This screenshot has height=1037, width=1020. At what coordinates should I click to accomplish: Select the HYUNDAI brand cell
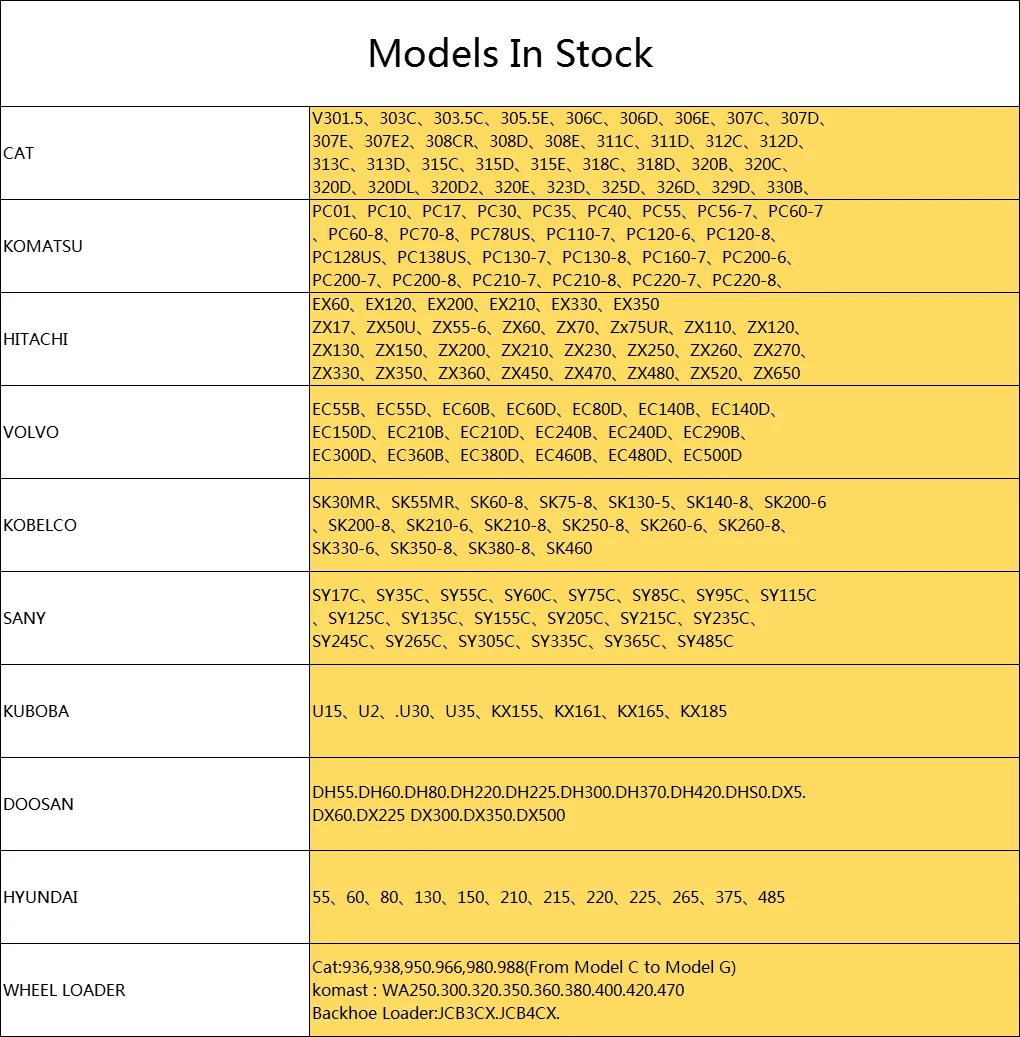155,897
